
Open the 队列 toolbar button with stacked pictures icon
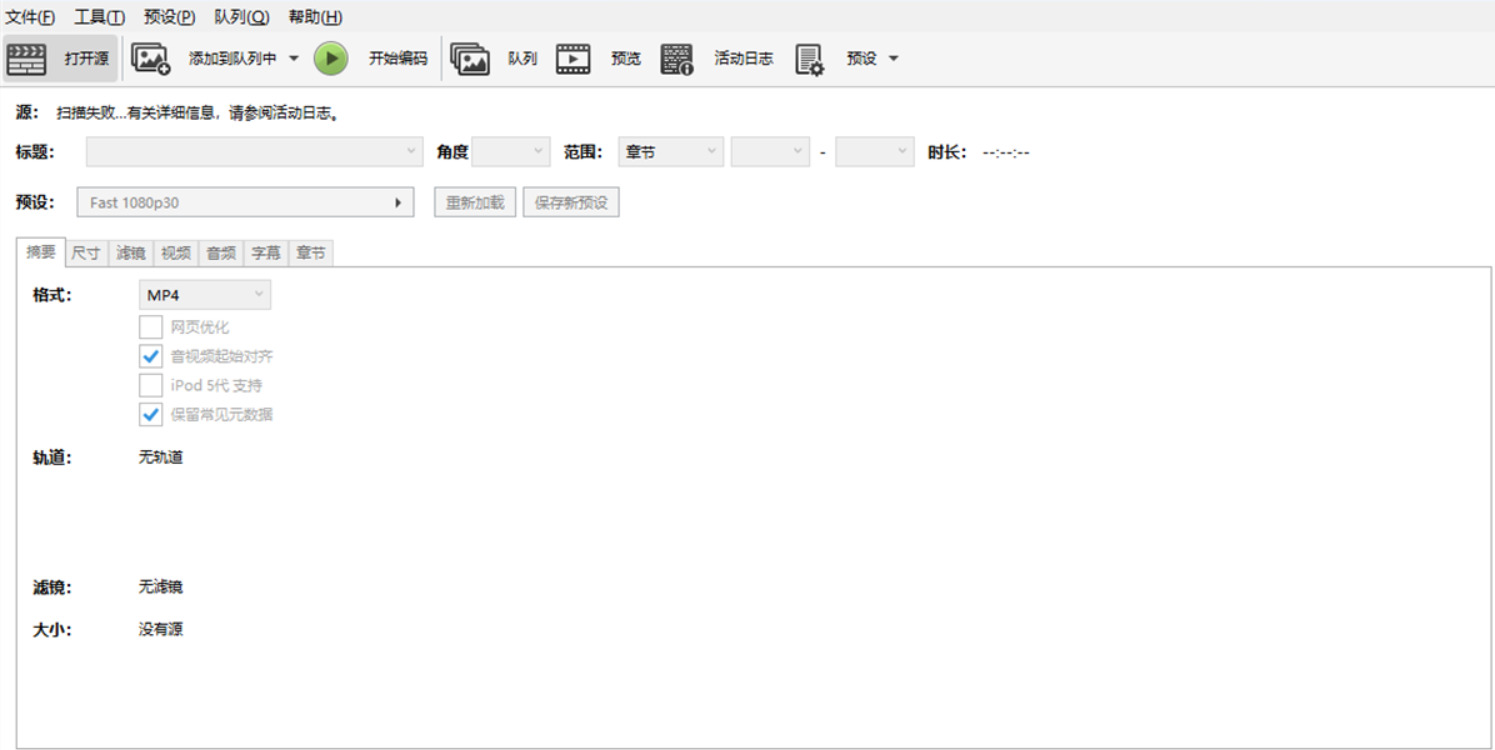coord(470,59)
